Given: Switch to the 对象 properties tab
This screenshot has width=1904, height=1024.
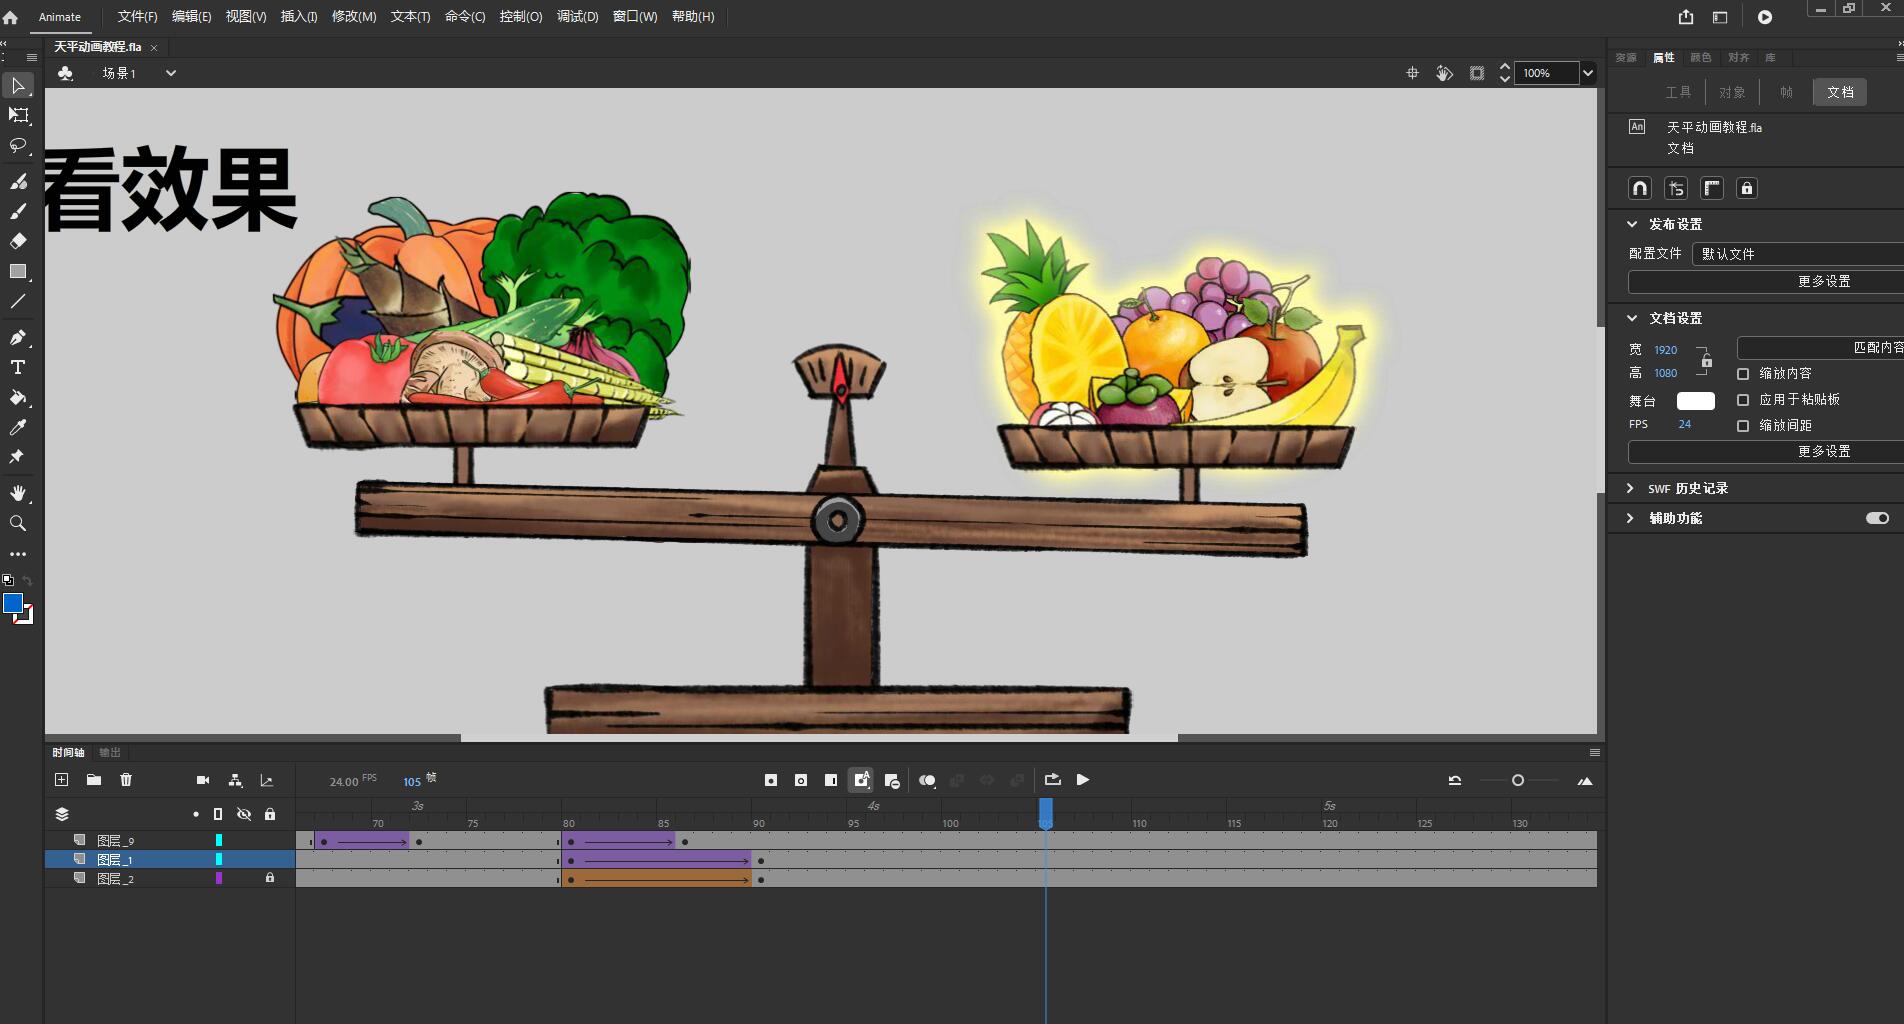Looking at the screenshot, I should point(1732,92).
